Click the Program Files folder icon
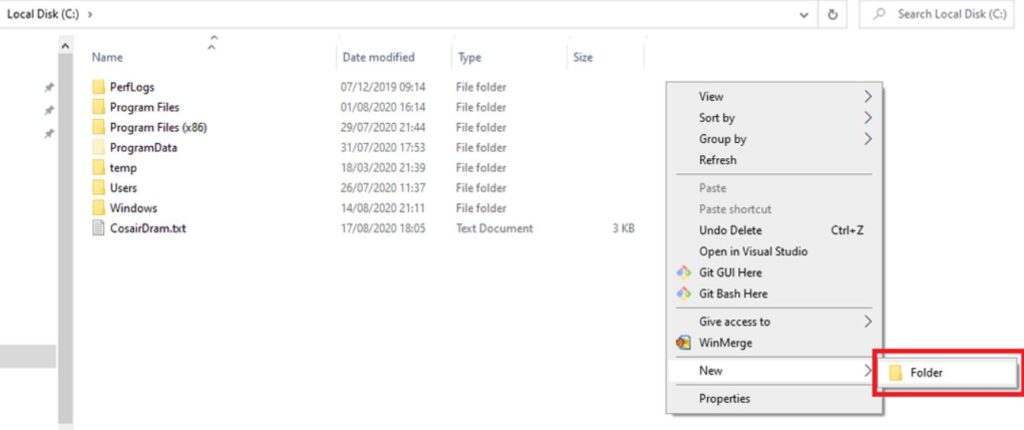 coord(98,107)
